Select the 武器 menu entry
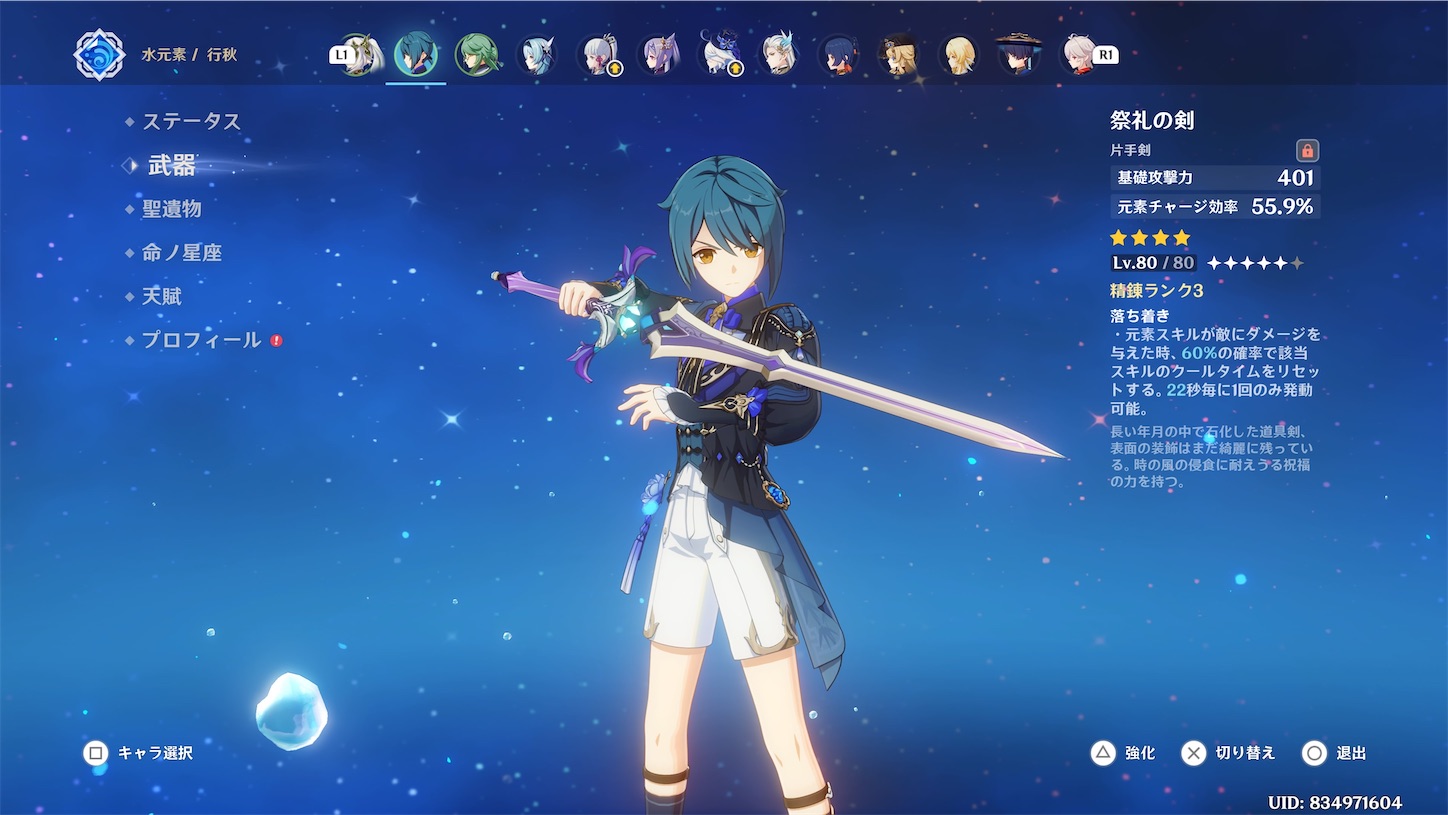The image size is (1448, 815). pyautogui.click(x=172, y=165)
